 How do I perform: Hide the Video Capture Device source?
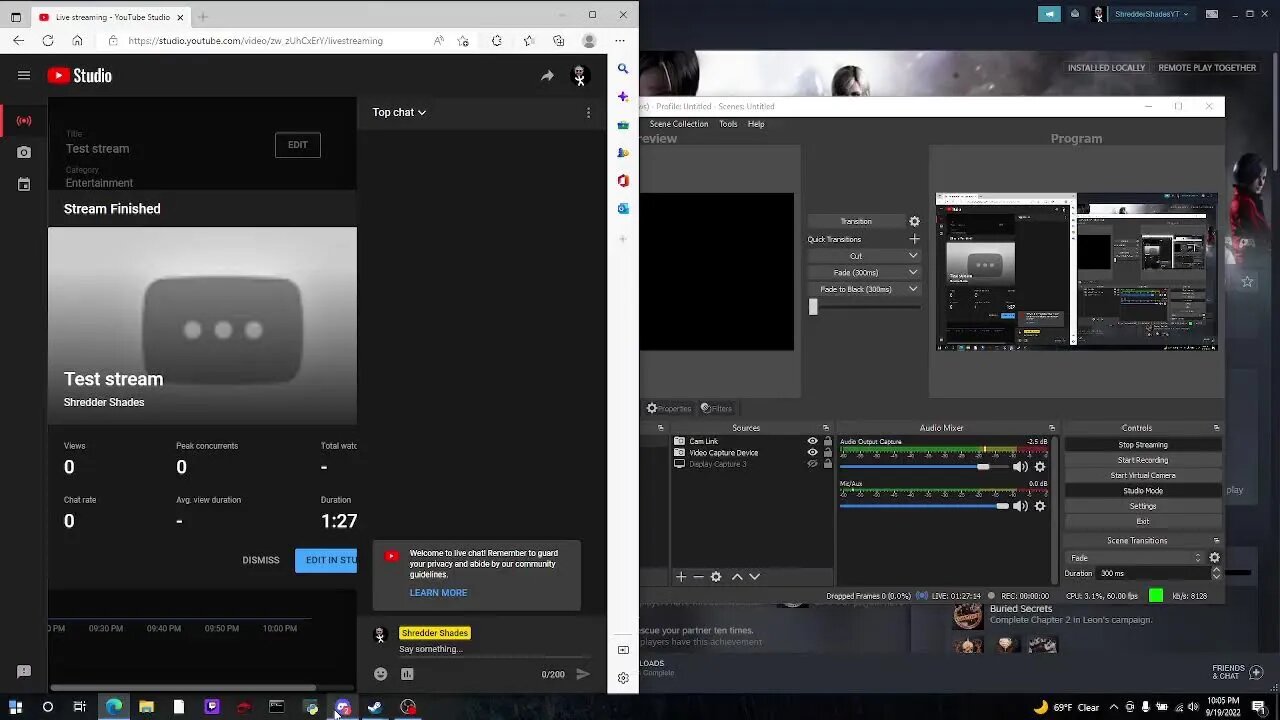coord(812,453)
